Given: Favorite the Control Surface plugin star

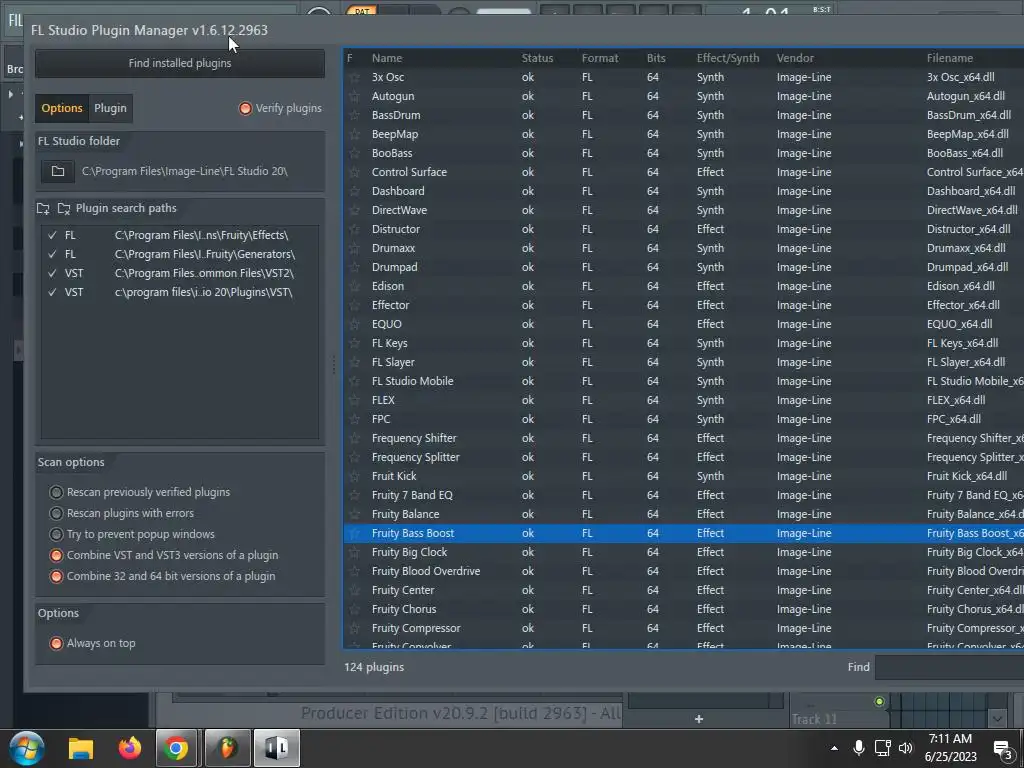Looking at the screenshot, I should point(354,172).
